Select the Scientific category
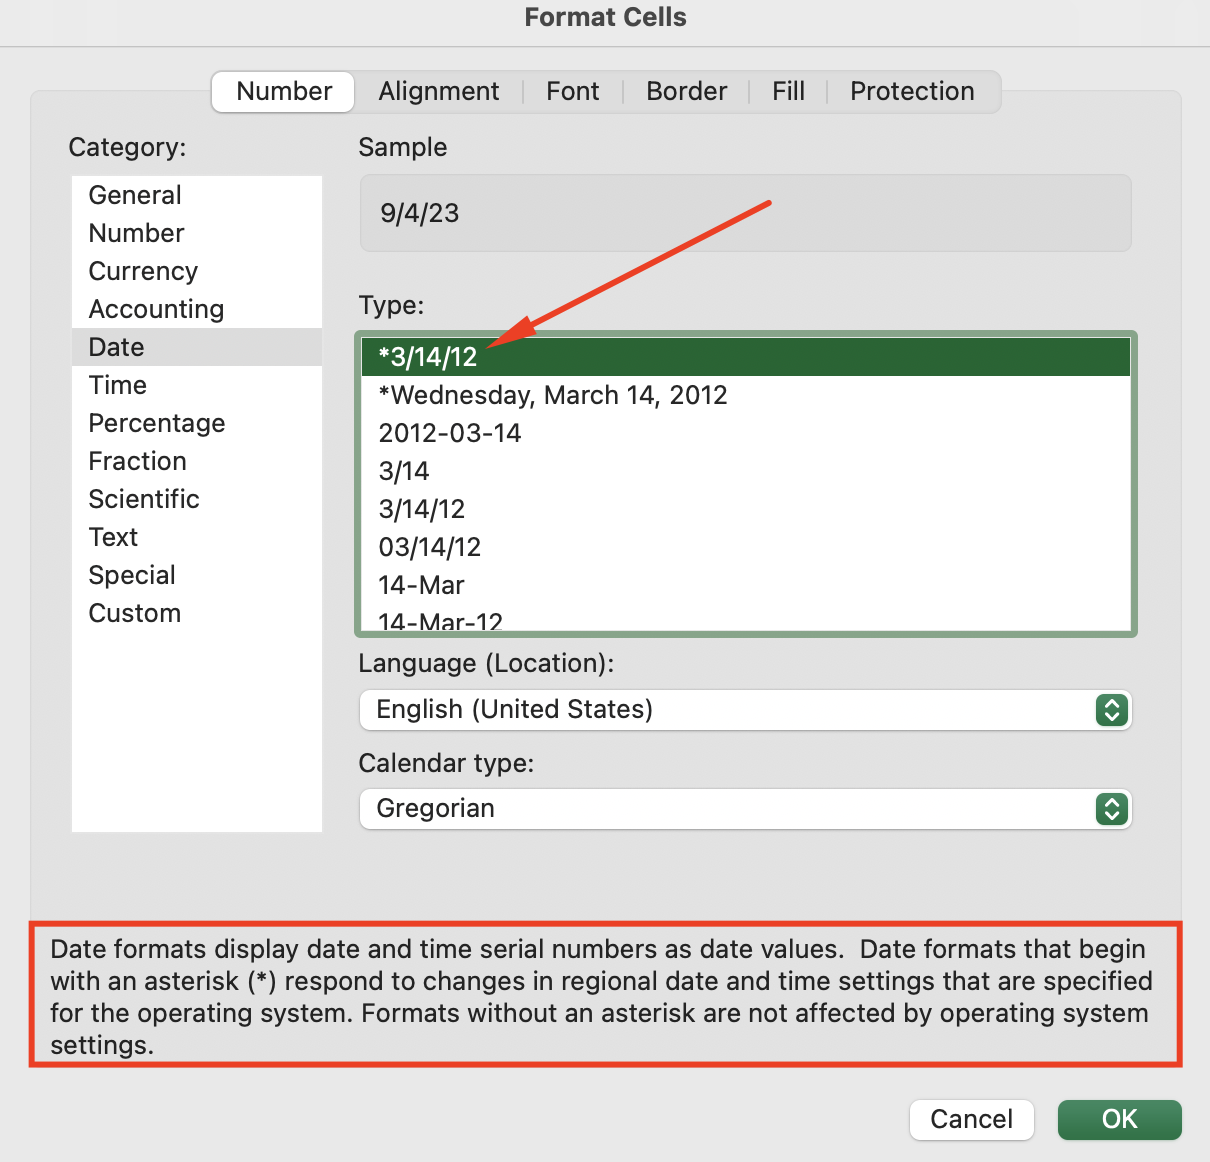Screen dimensions: 1210x1162 (x=197, y=499)
